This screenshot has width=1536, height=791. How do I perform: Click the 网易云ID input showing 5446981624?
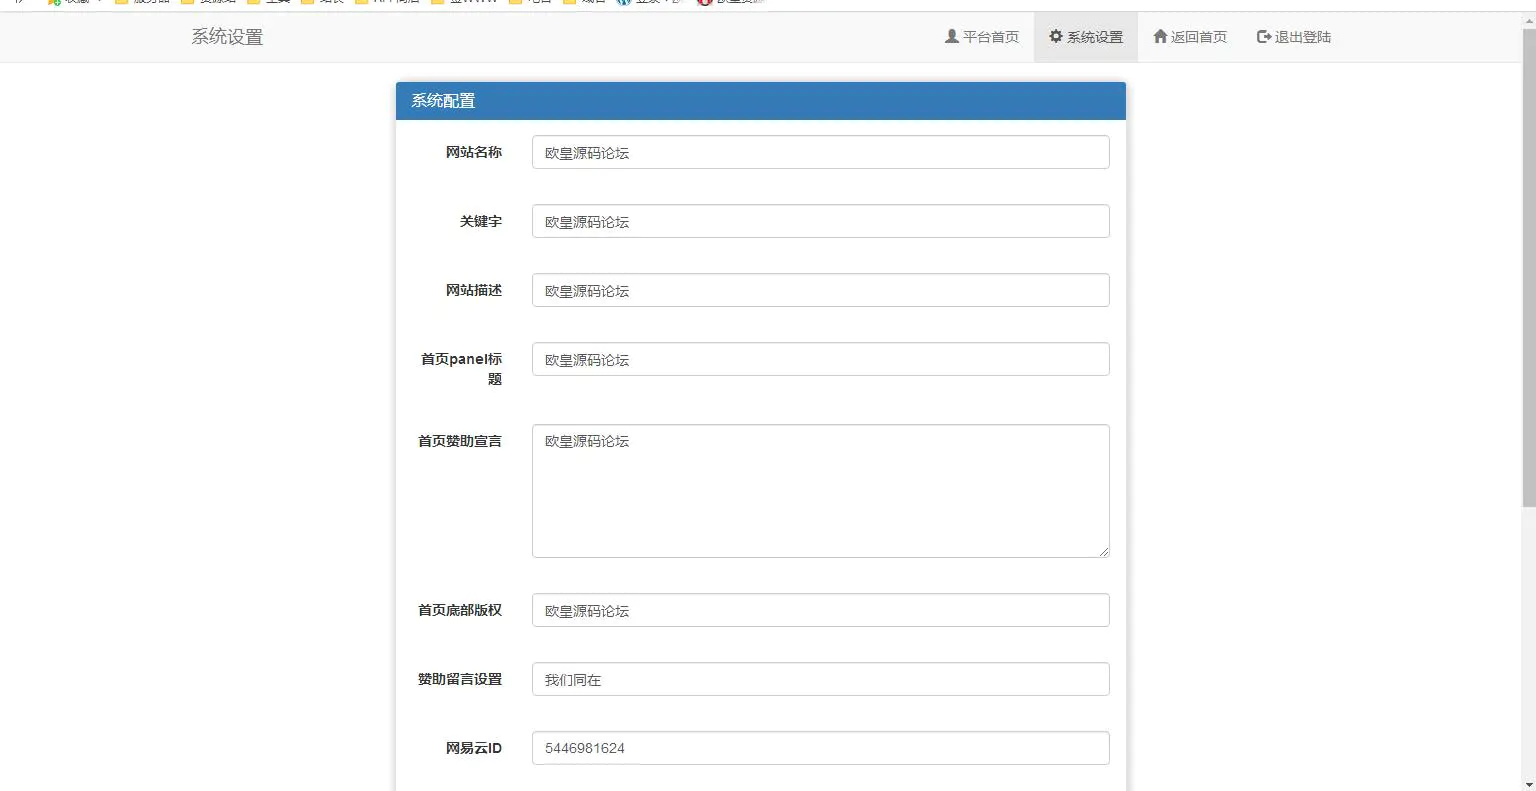pyautogui.click(x=820, y=748)
